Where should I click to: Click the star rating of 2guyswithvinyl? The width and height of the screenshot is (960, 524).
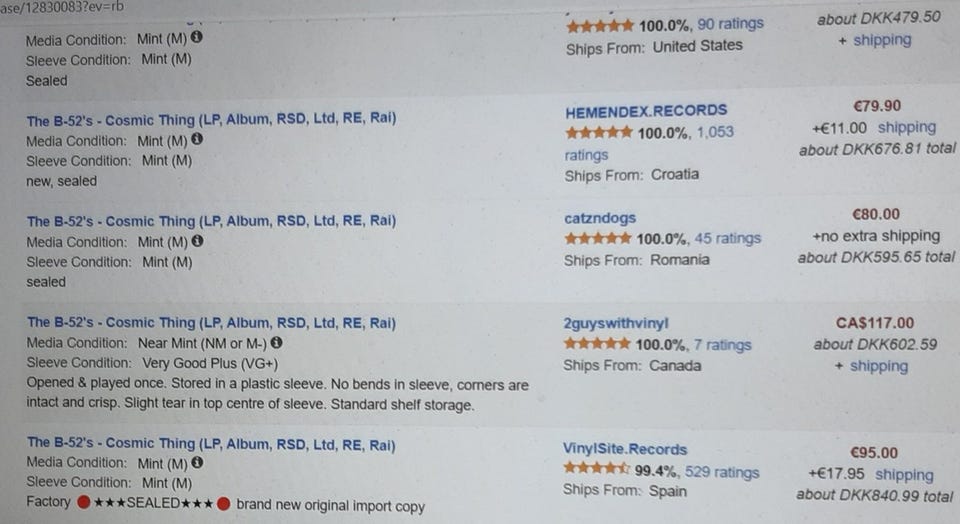pyautogui.click(x=597, y=344)
